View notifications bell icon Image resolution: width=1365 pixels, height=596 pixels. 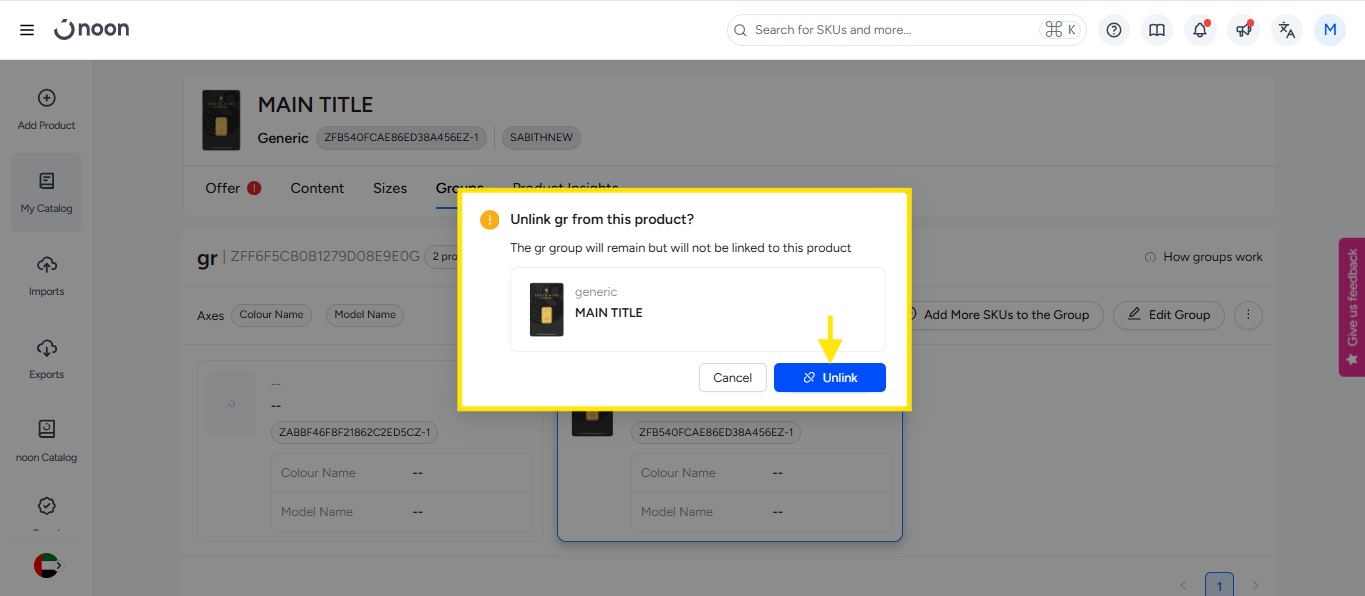point(1200,30)
